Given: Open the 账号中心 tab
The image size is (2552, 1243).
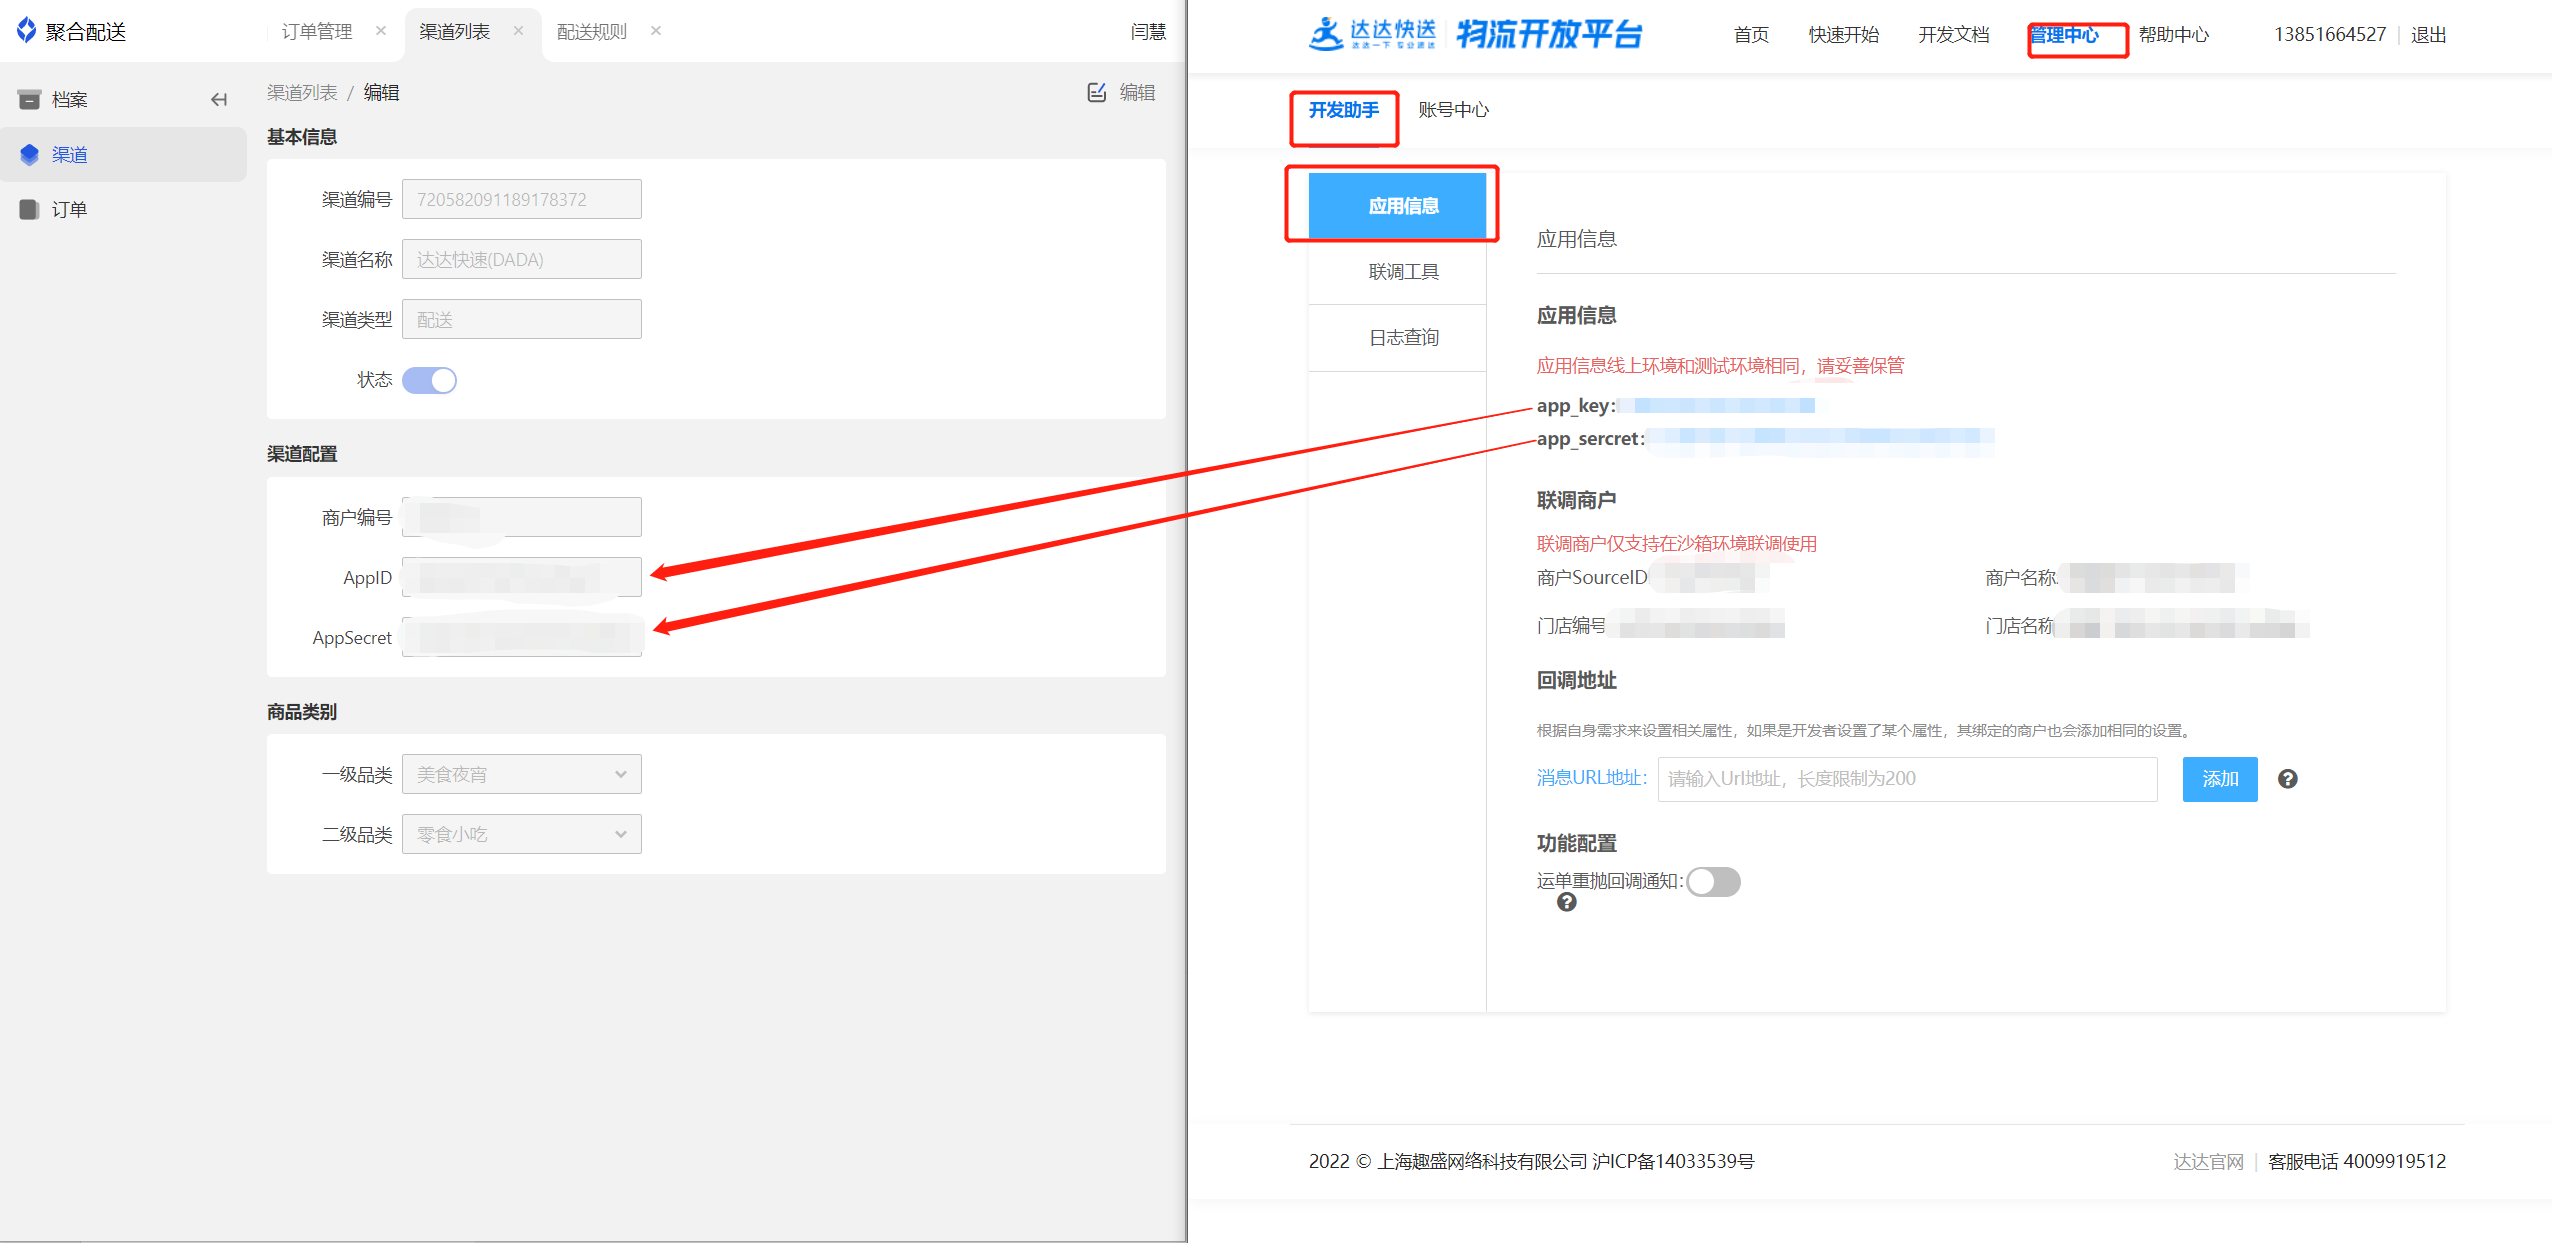Looking at the screenshot, I should click(1453, 110).
